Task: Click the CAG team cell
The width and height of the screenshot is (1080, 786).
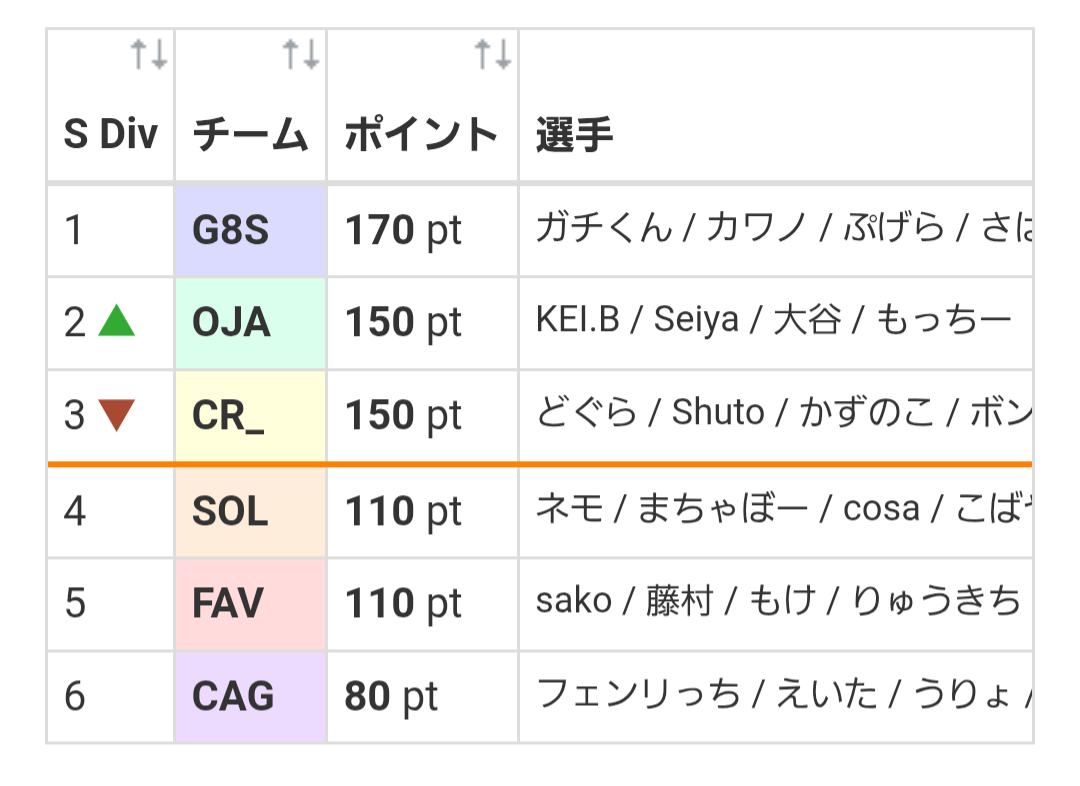Action: (250, 697)
